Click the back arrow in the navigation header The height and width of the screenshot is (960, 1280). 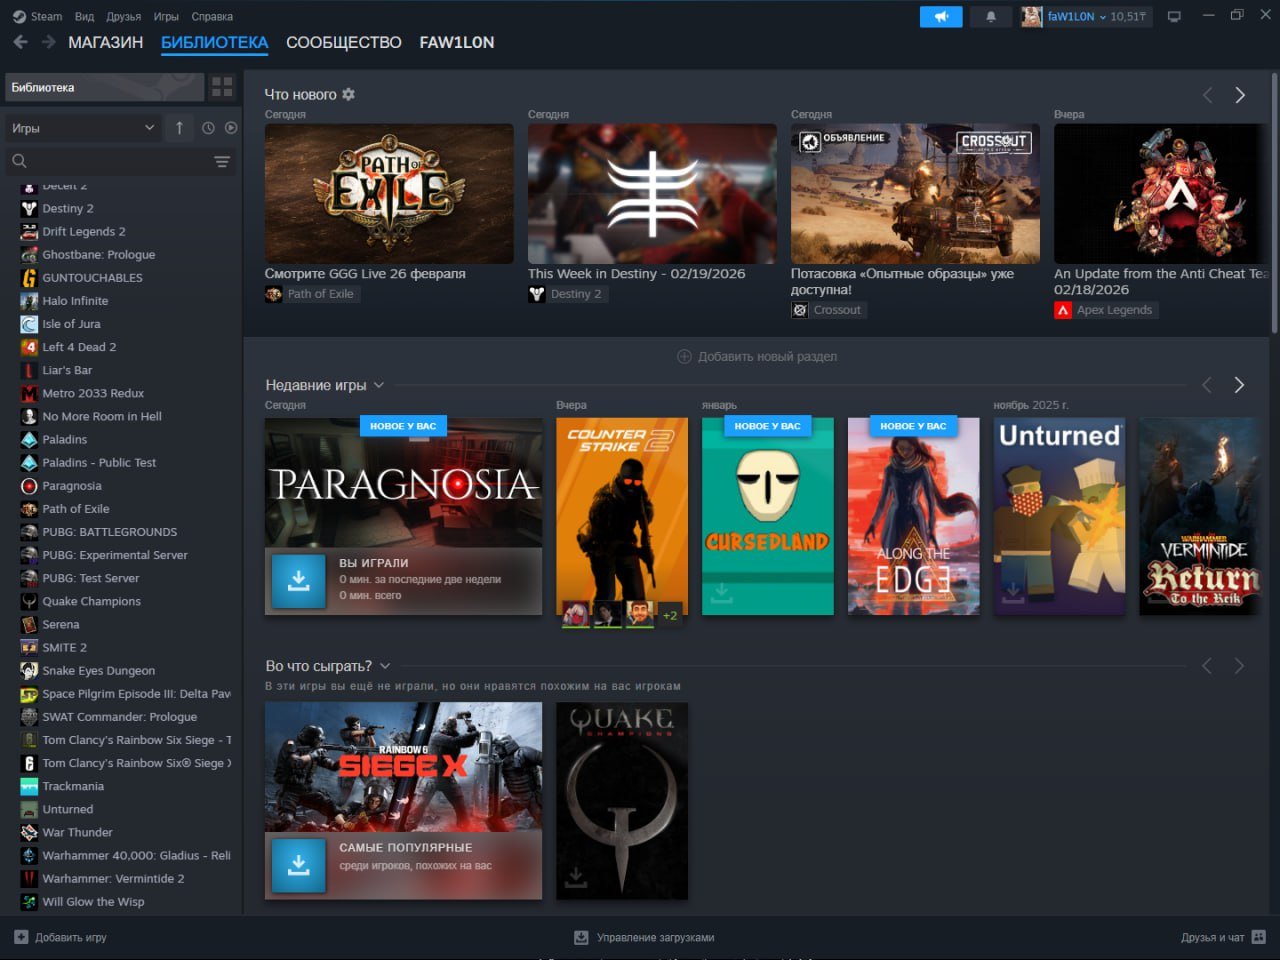tap(21, 42)
